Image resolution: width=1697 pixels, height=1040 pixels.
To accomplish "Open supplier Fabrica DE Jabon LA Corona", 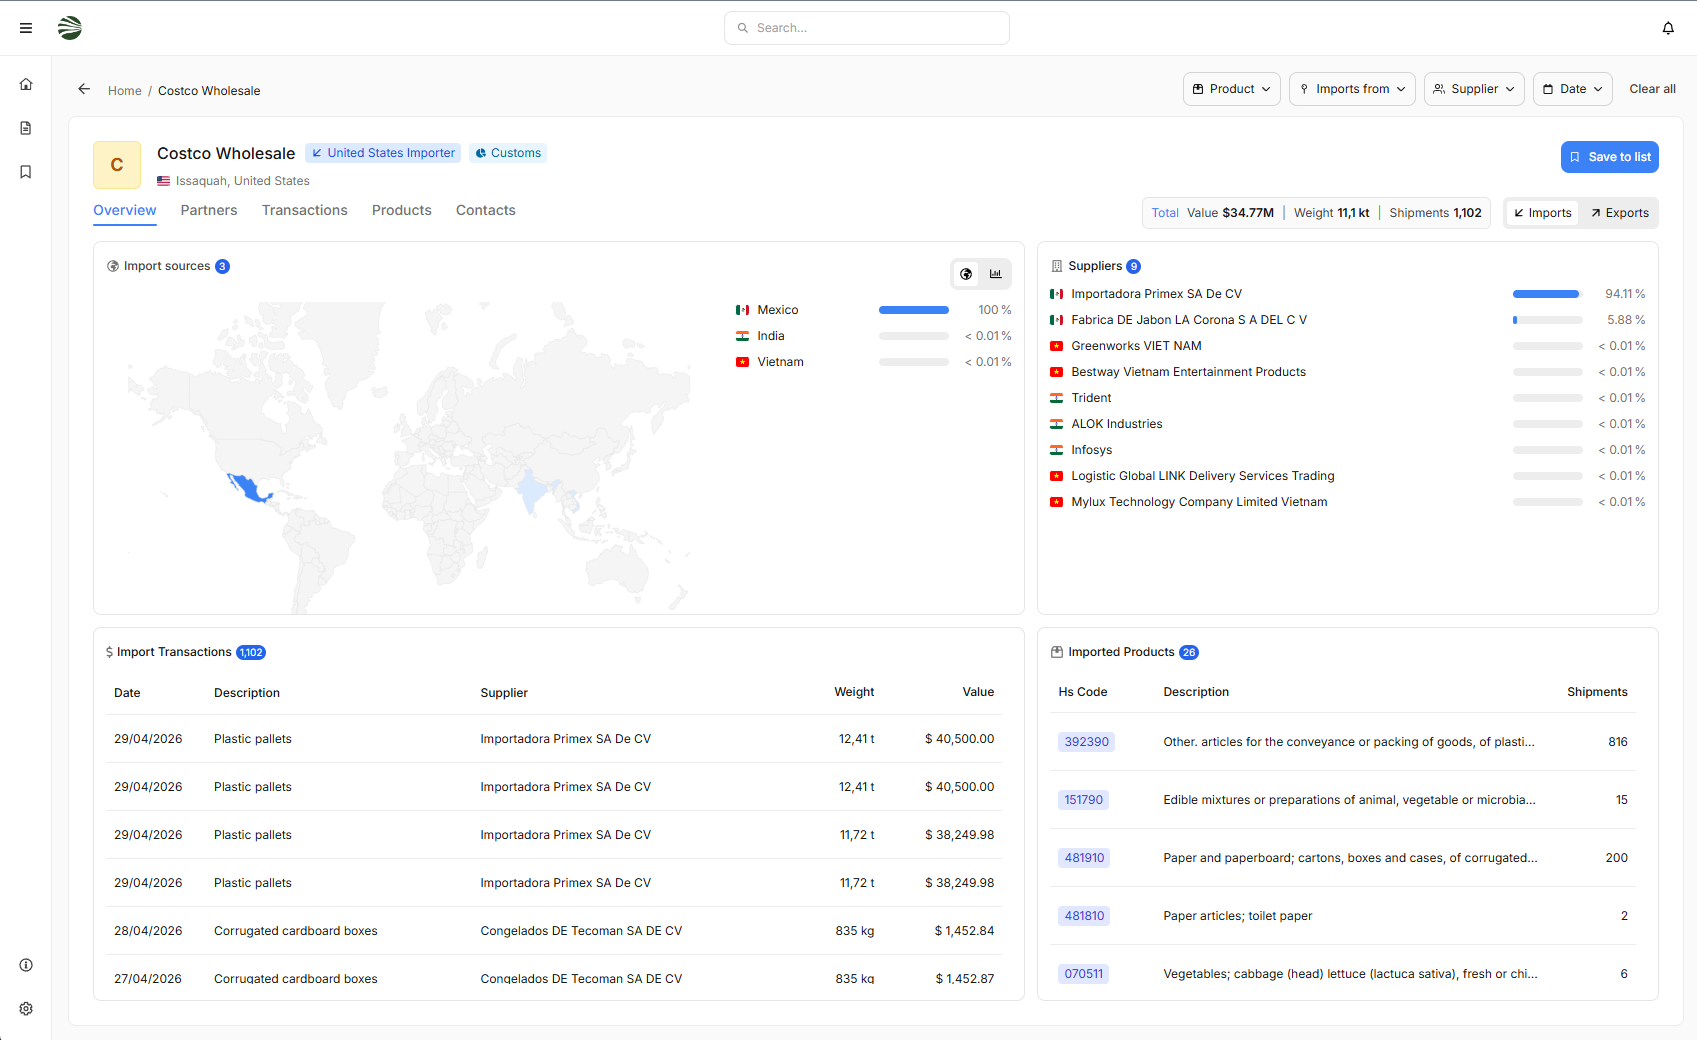I will 1189,320.
